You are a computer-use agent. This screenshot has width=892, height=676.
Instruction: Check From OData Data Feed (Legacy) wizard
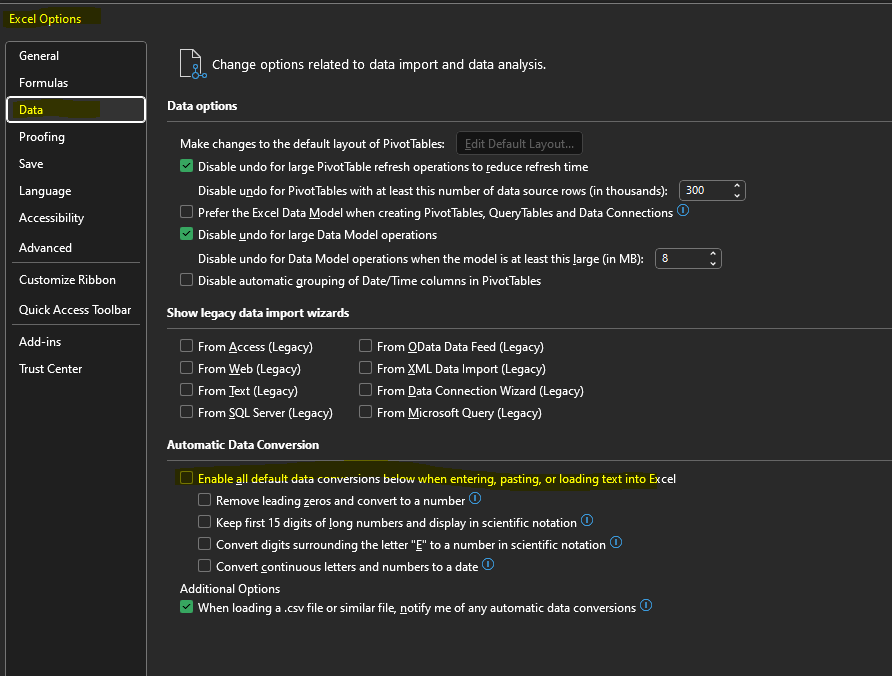pos(365,346)
